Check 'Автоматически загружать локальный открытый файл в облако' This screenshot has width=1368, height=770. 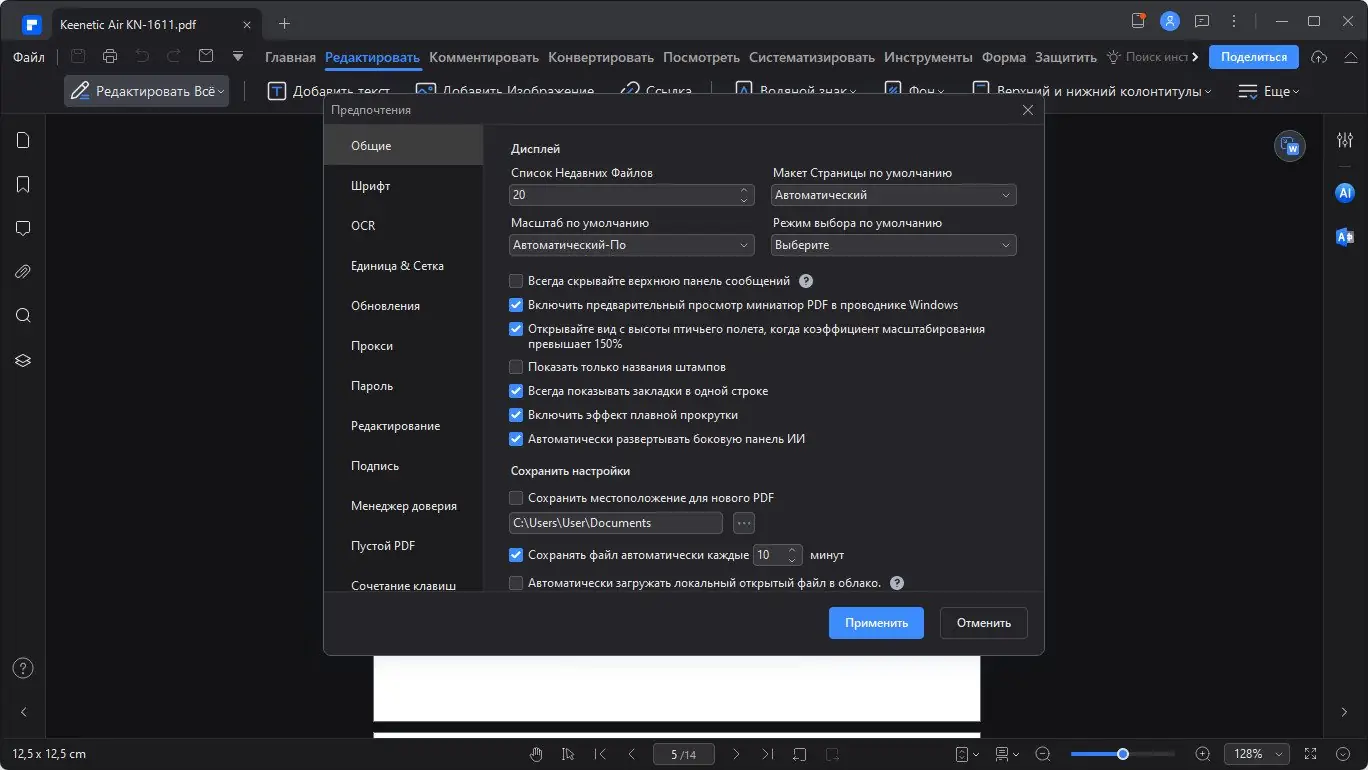coord(516,583)
